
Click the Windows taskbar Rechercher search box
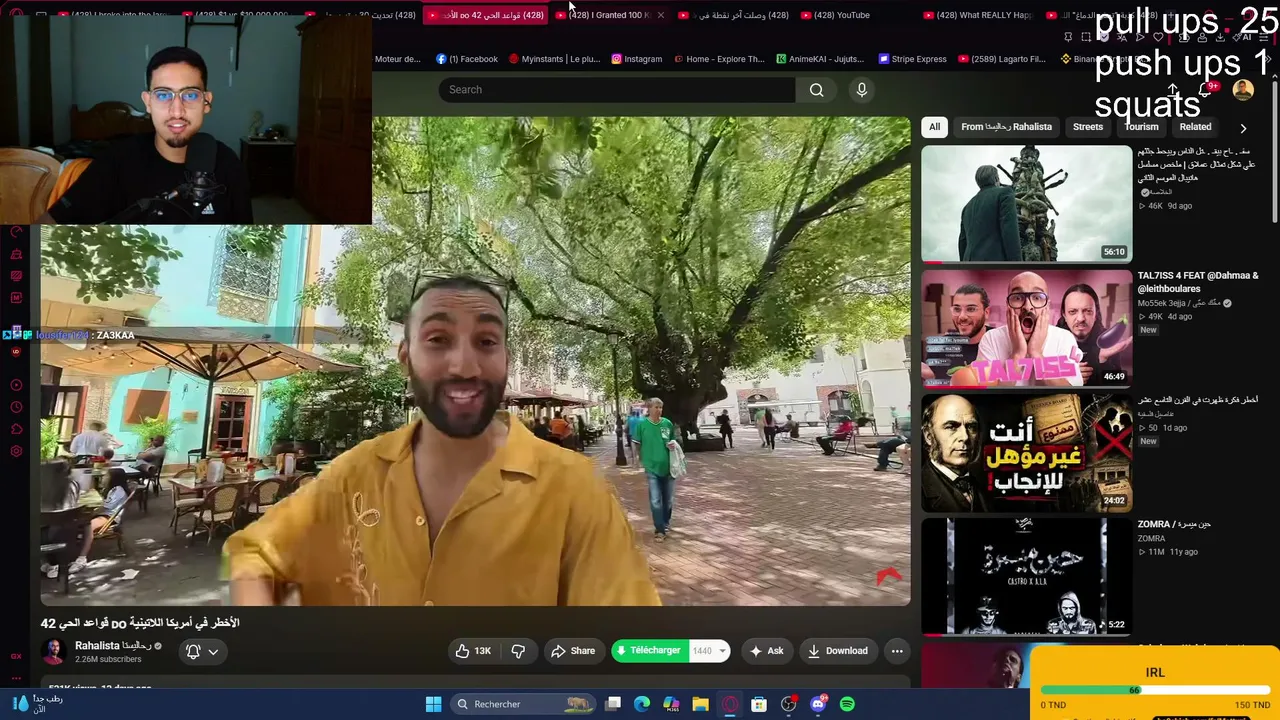pyautogui.click(x=523, y=704)
